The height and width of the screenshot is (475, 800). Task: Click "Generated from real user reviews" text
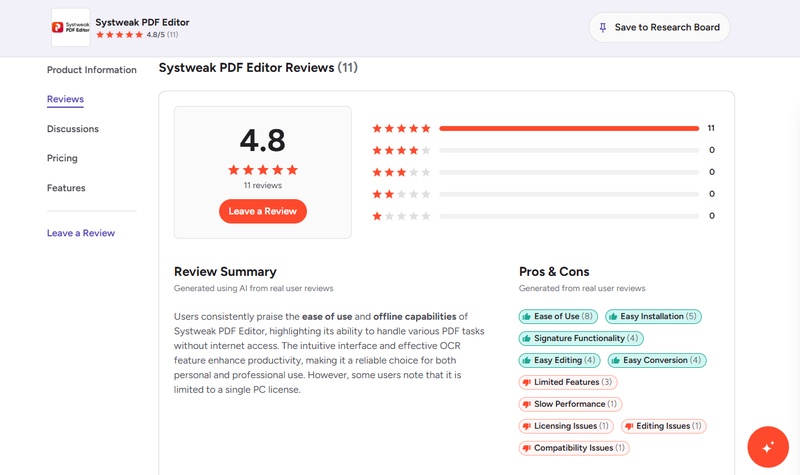[x=582, y=288]
